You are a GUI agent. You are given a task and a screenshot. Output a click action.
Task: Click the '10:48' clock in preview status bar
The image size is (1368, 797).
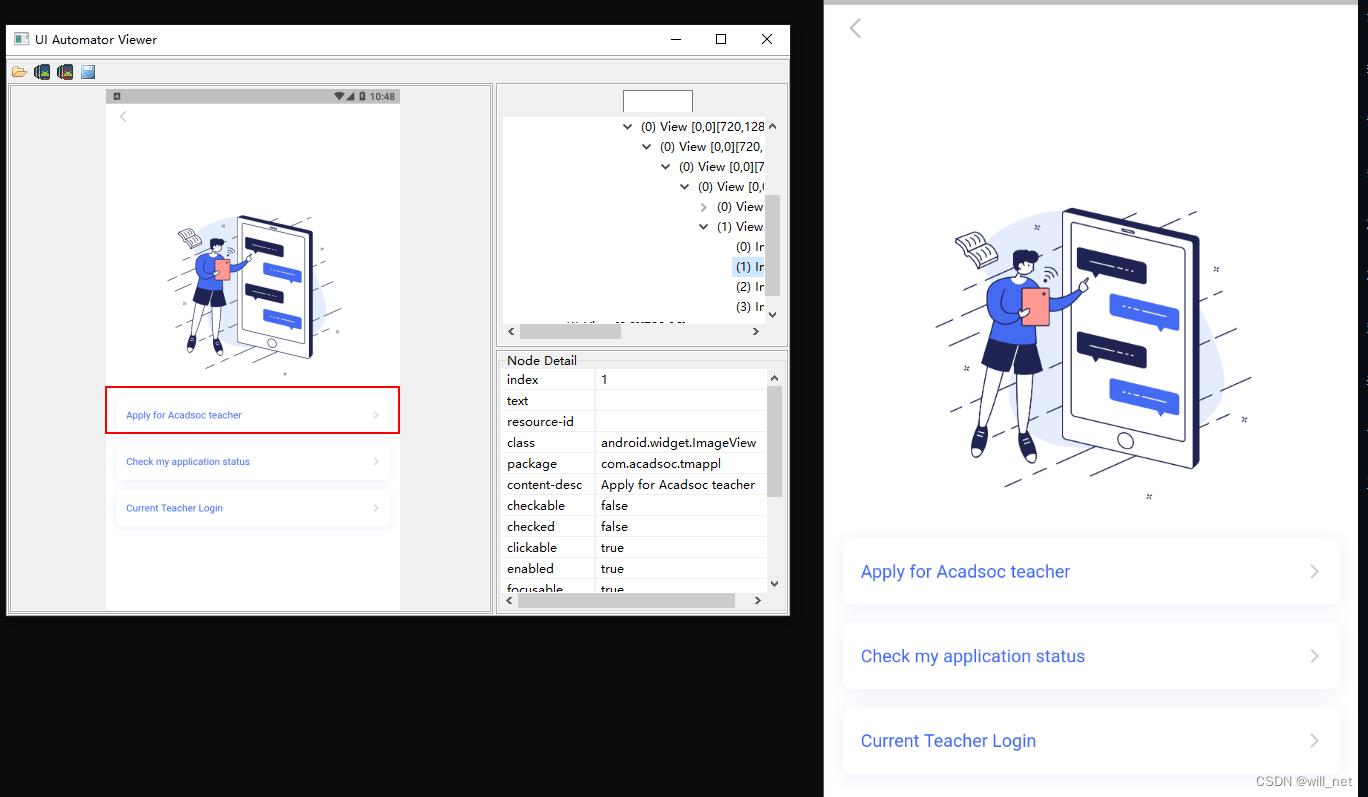[x=383, y=97]
